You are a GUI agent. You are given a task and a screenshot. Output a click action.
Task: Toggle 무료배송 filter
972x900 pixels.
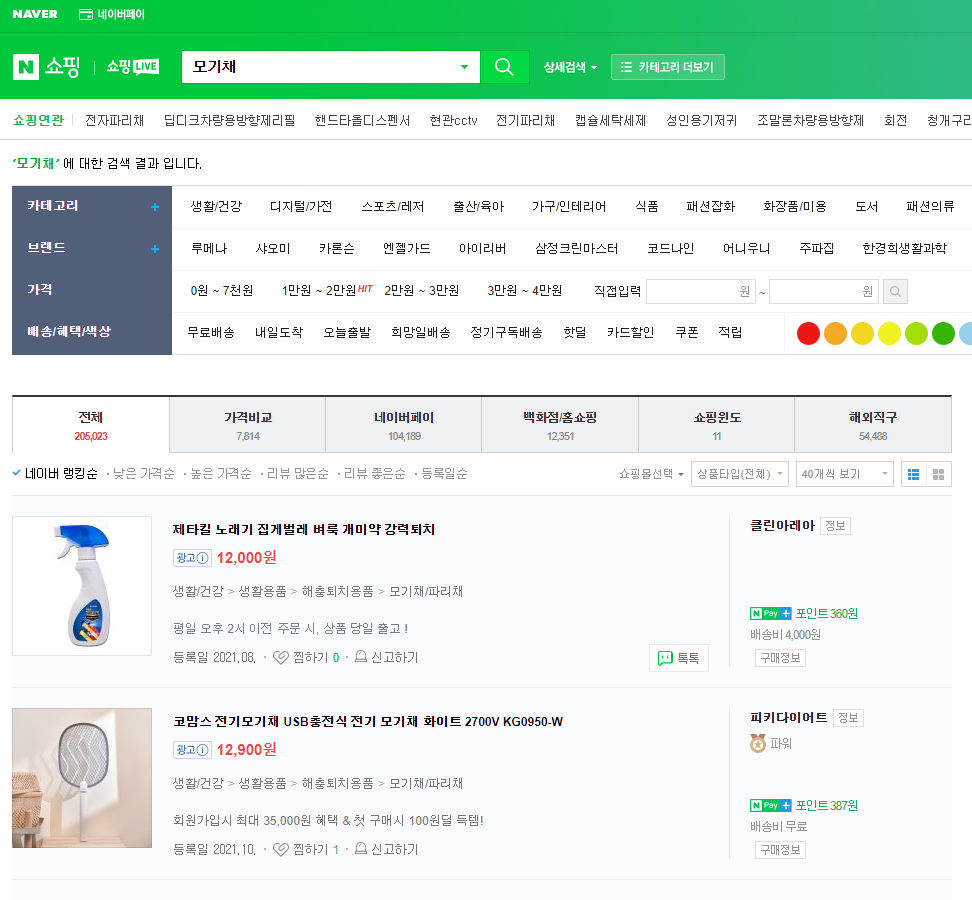tap(211, 333)
